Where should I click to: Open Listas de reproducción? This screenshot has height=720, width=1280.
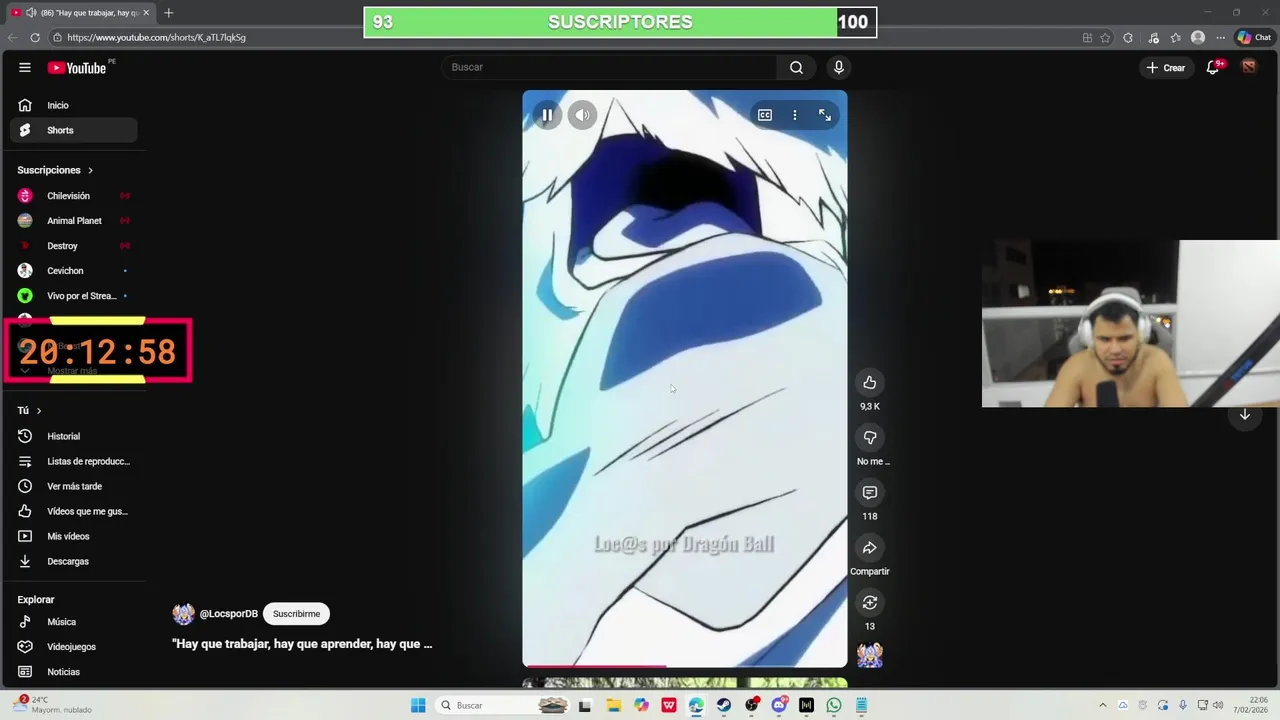pos(74,461)
